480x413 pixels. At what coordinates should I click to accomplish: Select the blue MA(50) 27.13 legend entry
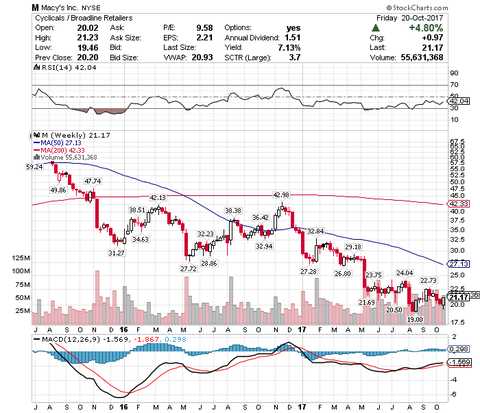tap(58, 143)
